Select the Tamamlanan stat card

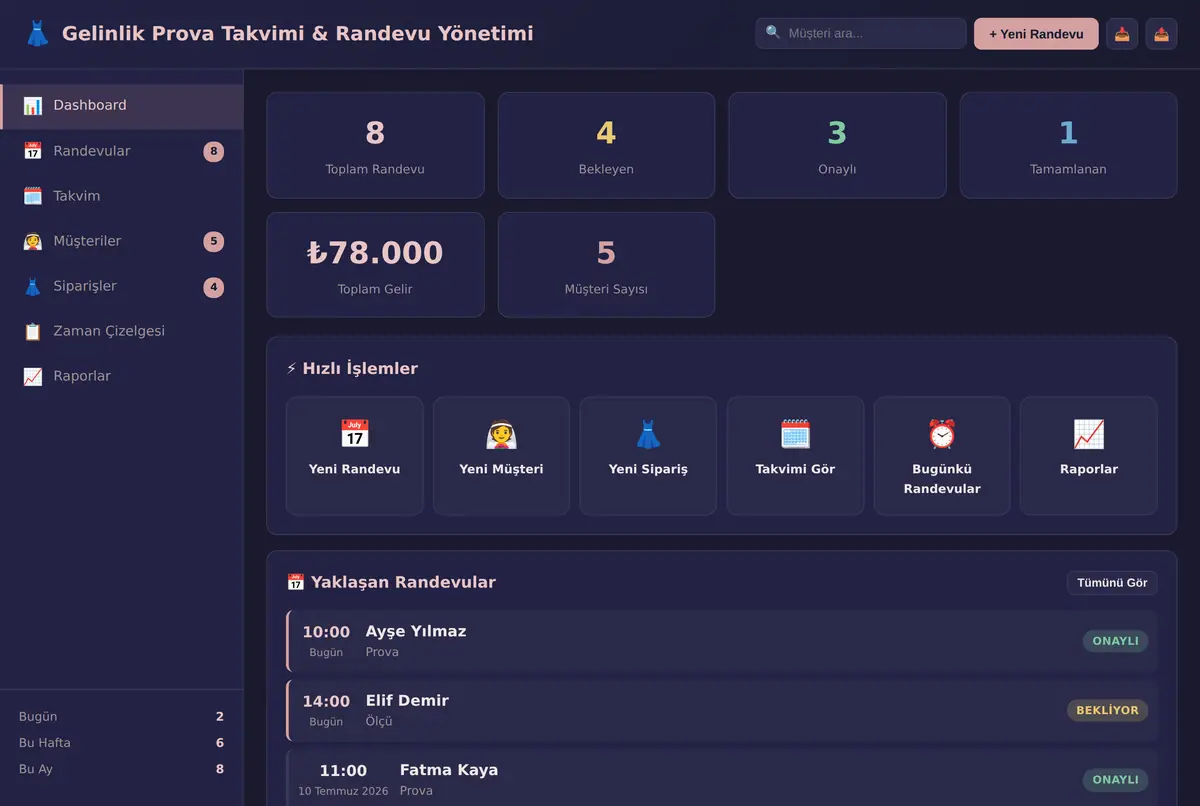[x=1068, y=146]
